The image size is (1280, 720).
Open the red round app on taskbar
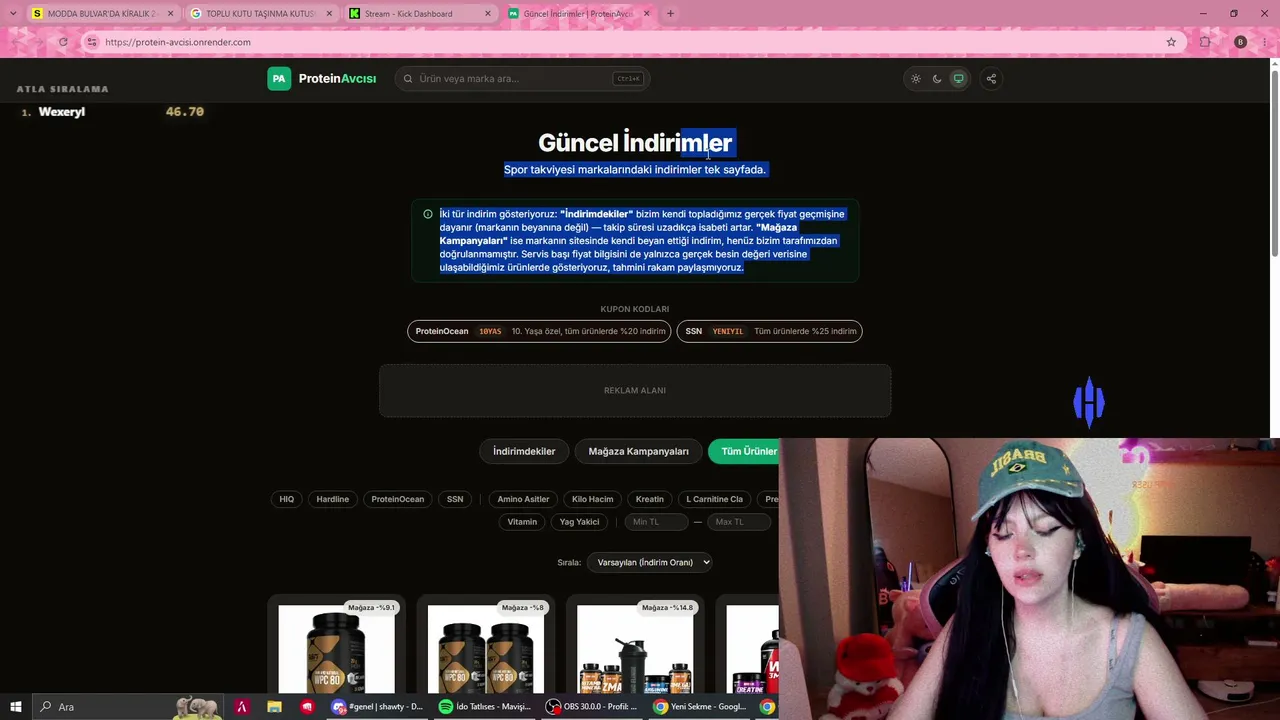[x=307, y=707]
